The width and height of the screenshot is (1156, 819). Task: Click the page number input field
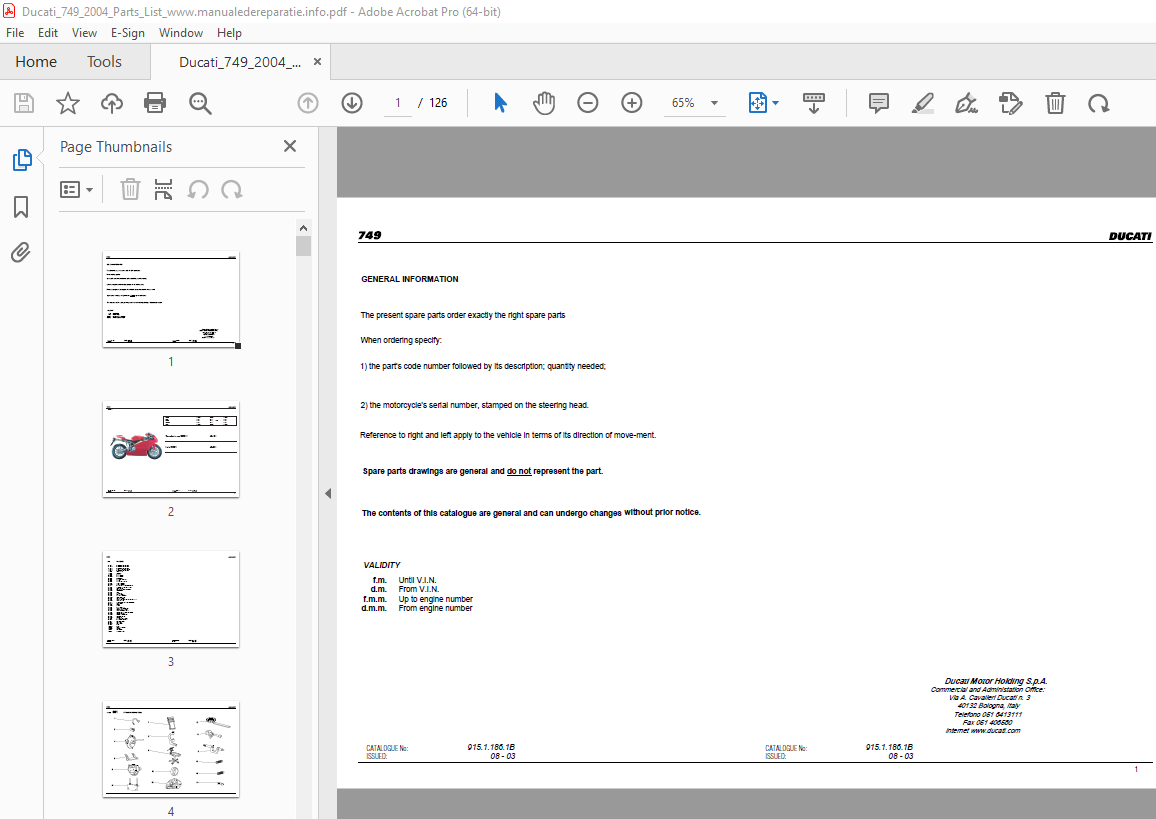pyautogui.click(x=398, y=103)
